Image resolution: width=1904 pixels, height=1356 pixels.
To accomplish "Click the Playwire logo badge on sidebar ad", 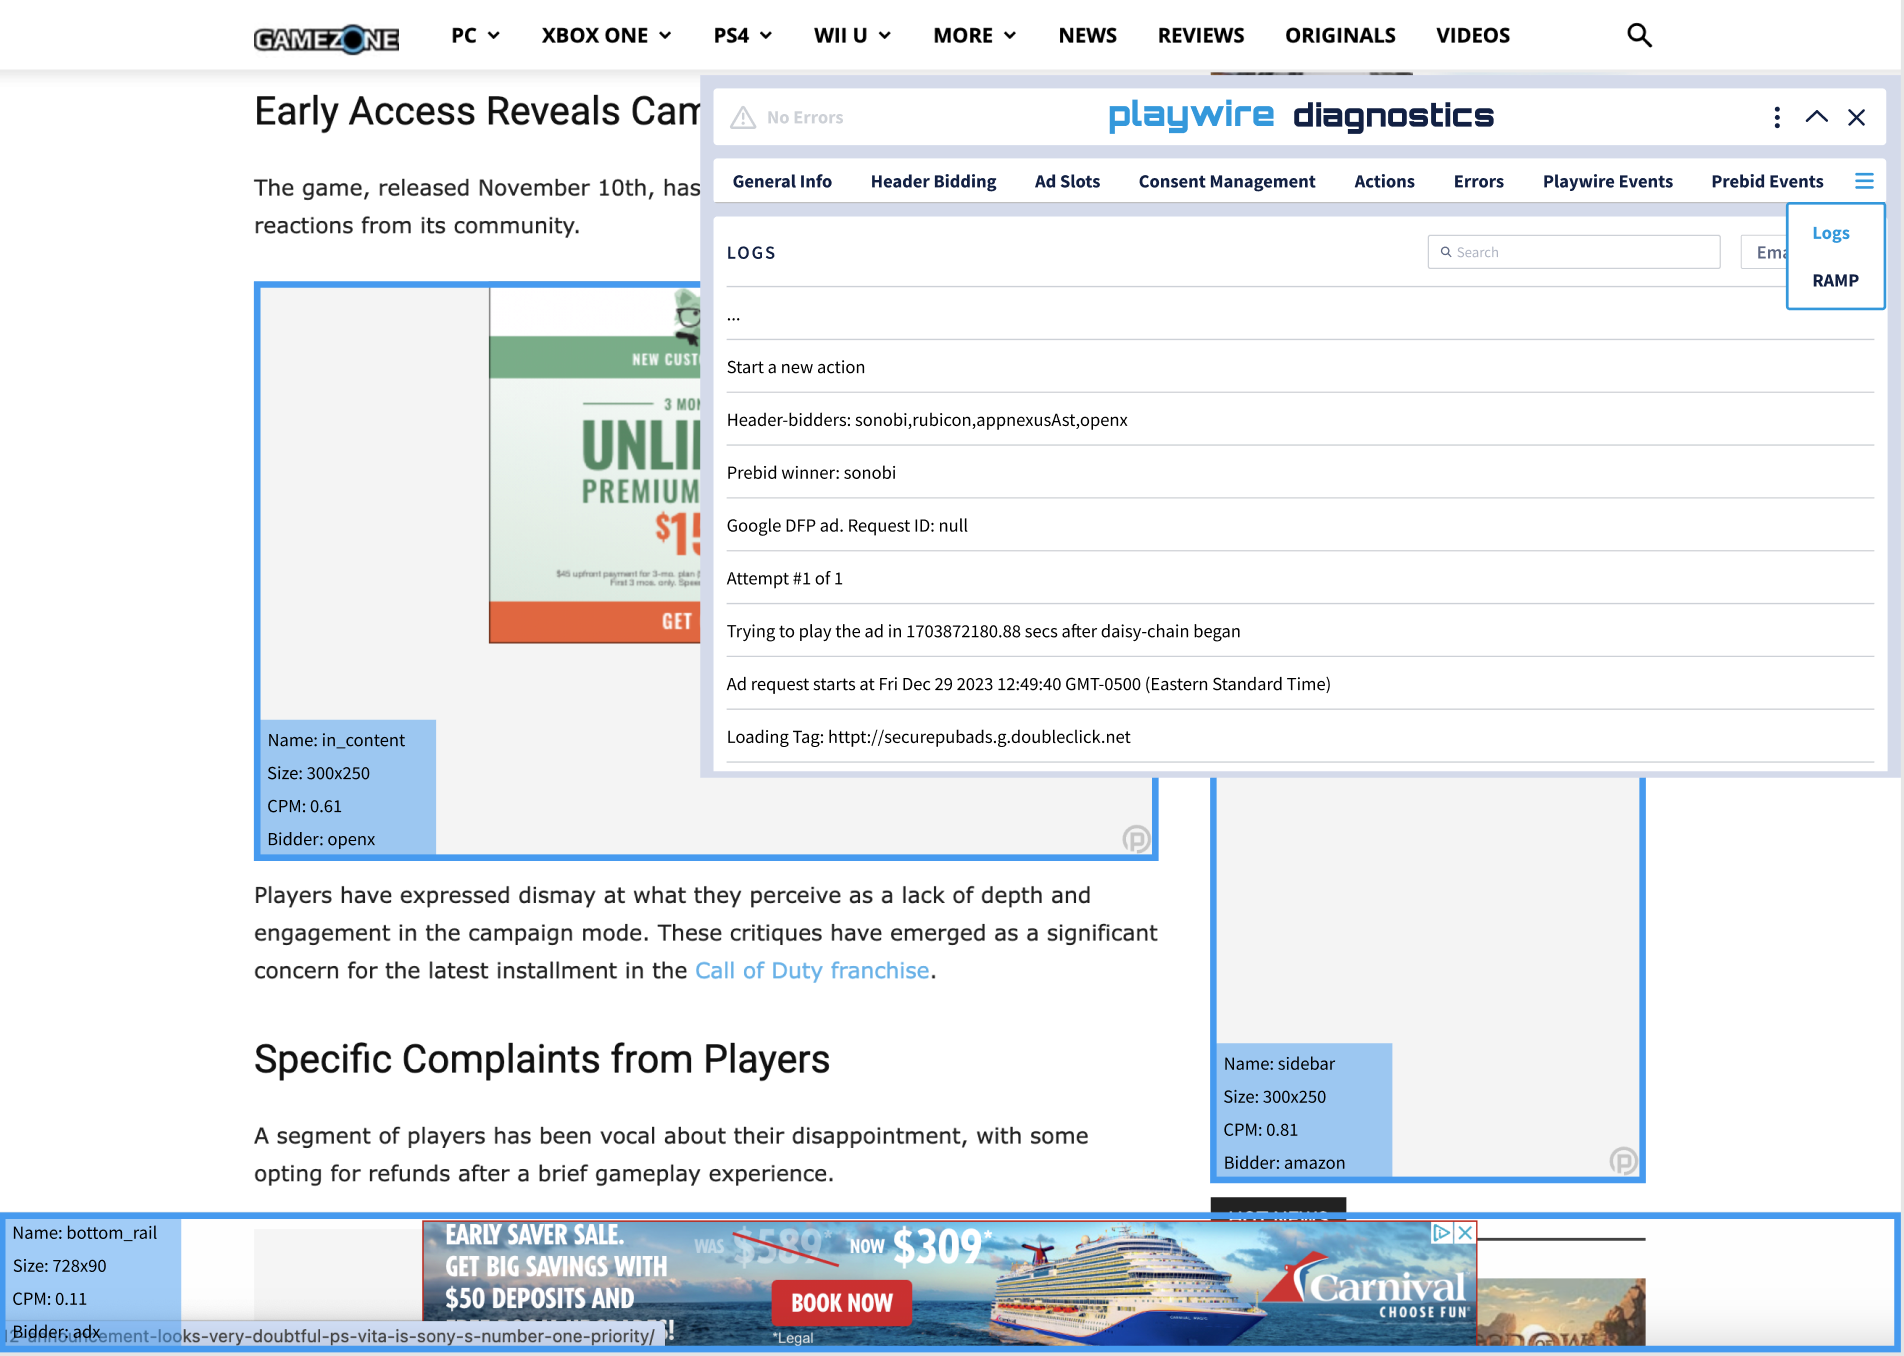I will click(x=1623, y=1161).
